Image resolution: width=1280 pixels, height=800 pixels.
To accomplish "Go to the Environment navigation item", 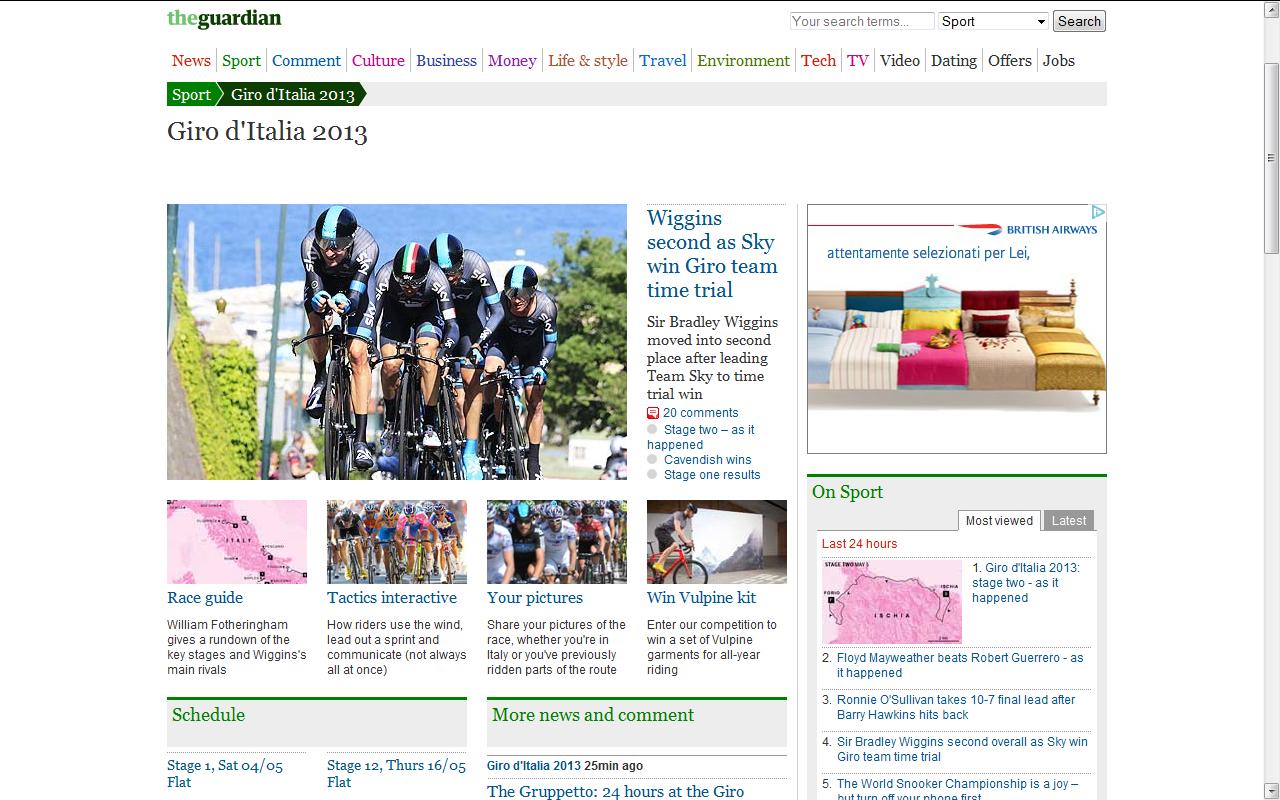I will tap(743, 60).
